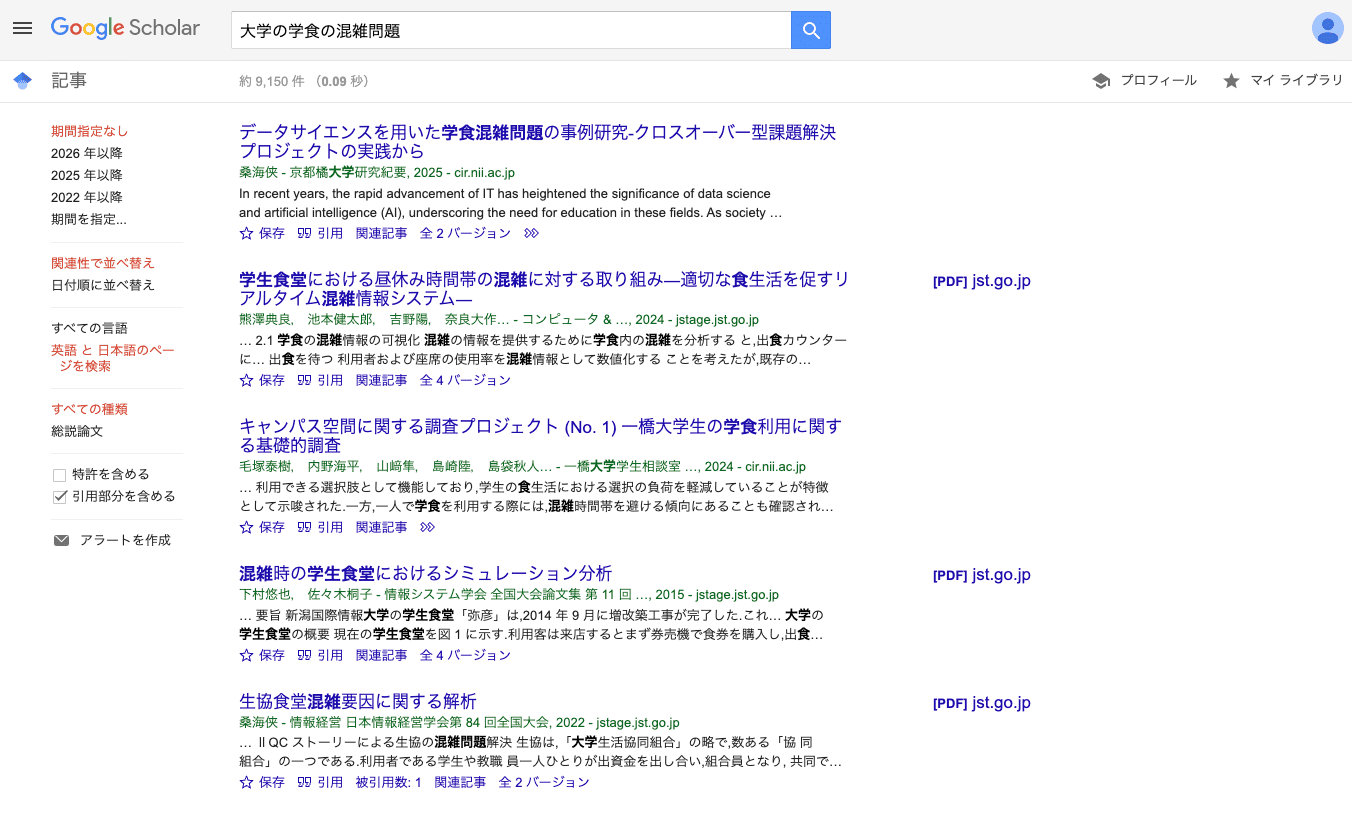Viewport: 1352px width, 813px height.
Task: Select すべての種類 type filter
Action: 90,409
